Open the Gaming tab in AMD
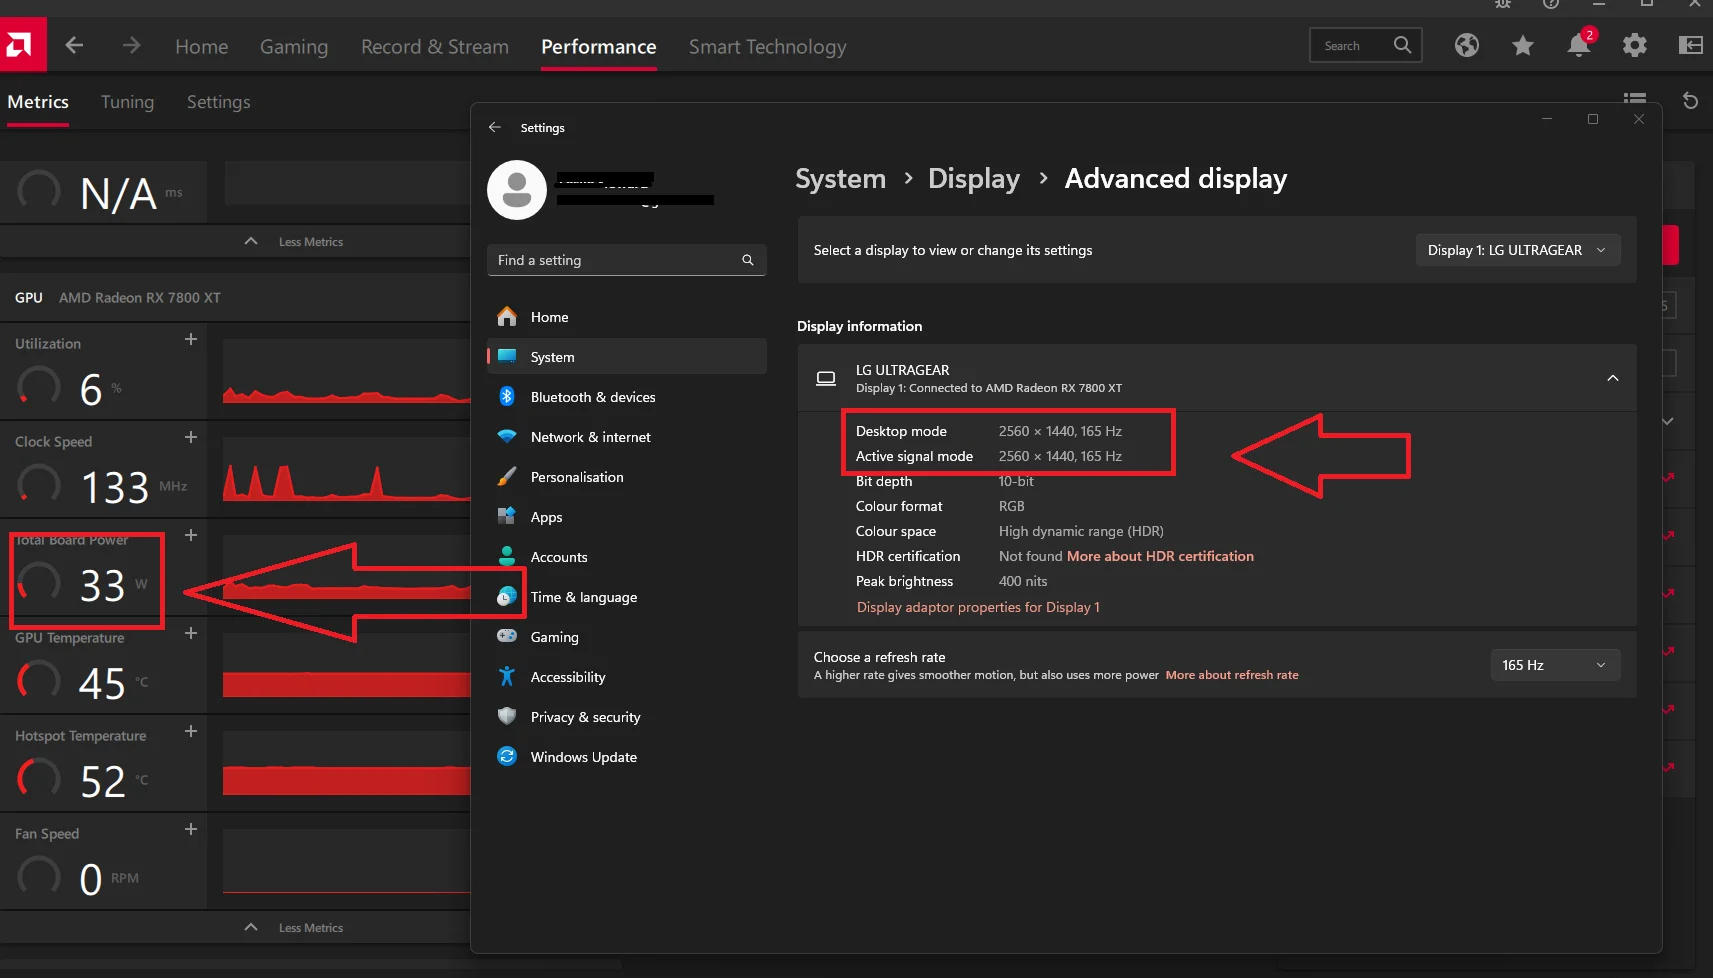Screen dimensions: 1713x978 click(294, 47)
